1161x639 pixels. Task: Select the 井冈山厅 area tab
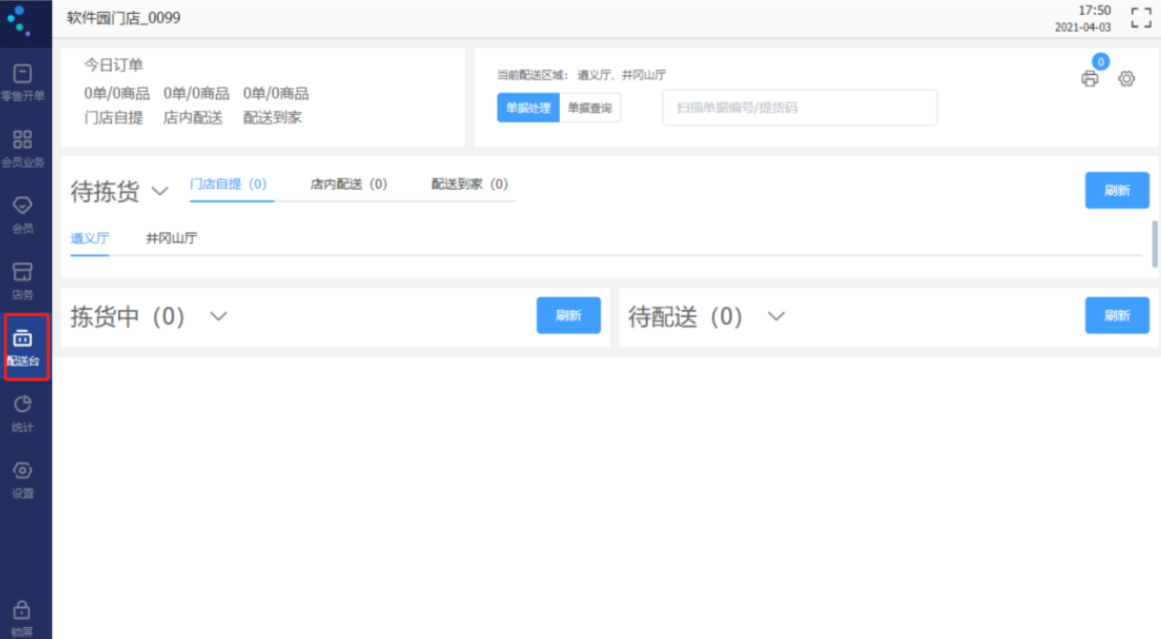click(171, 238)
